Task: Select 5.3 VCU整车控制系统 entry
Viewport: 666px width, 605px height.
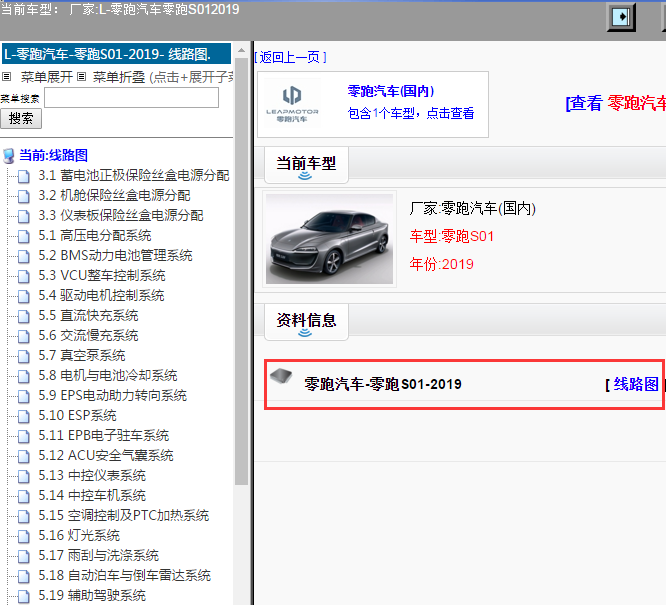Action: (102, 275)
